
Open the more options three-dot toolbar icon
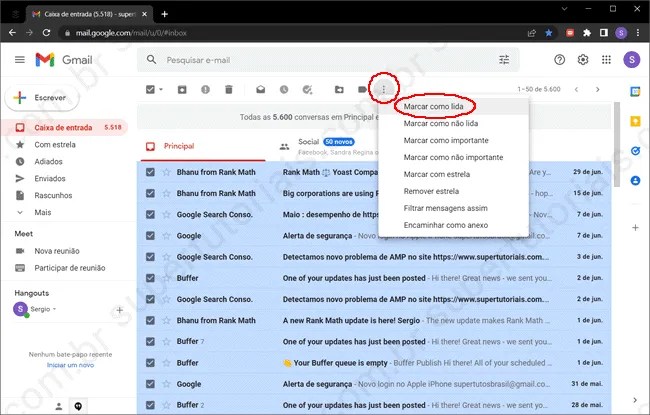pyautogui.click(x=384, y=89)
